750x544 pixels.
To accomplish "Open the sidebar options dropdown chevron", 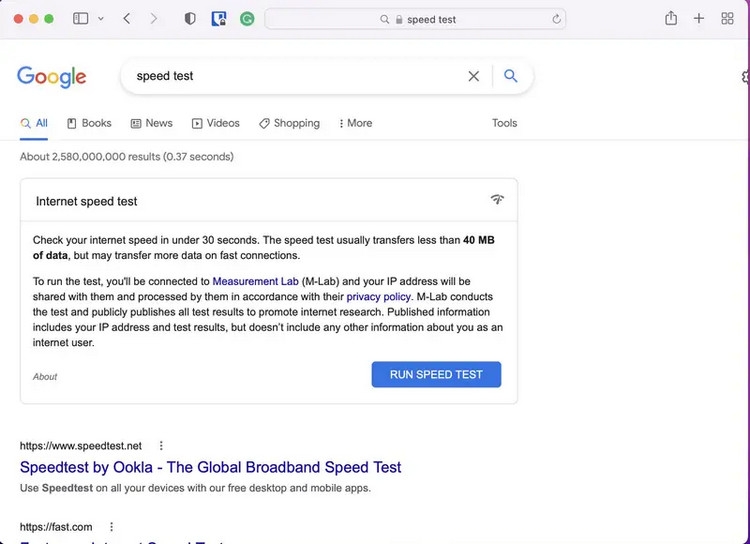I will 101,19.
